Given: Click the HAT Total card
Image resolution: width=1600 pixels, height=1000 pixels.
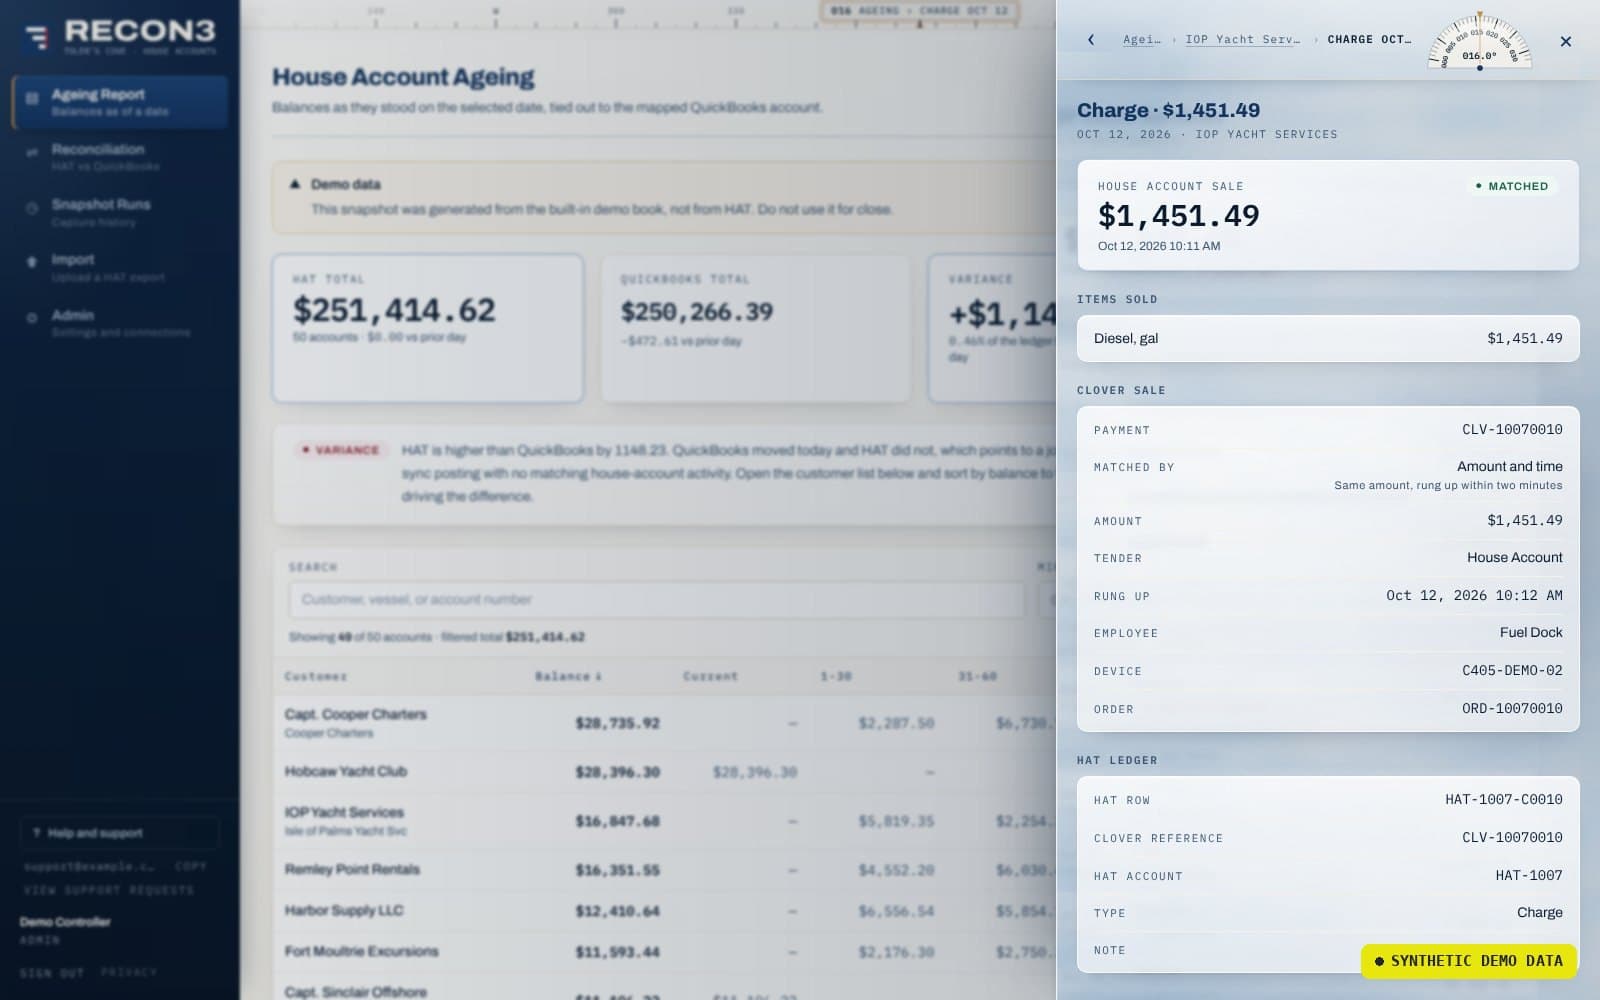Looking at the screenshot, I should click(428, 328).
